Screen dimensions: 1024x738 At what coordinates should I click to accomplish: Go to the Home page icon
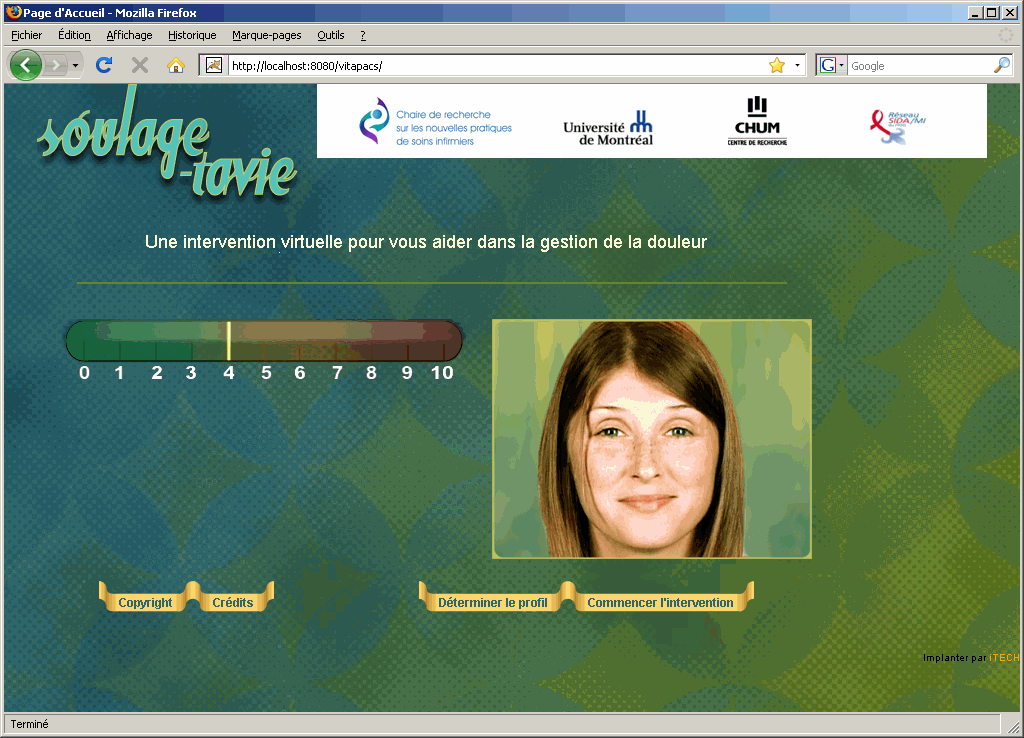176,66
